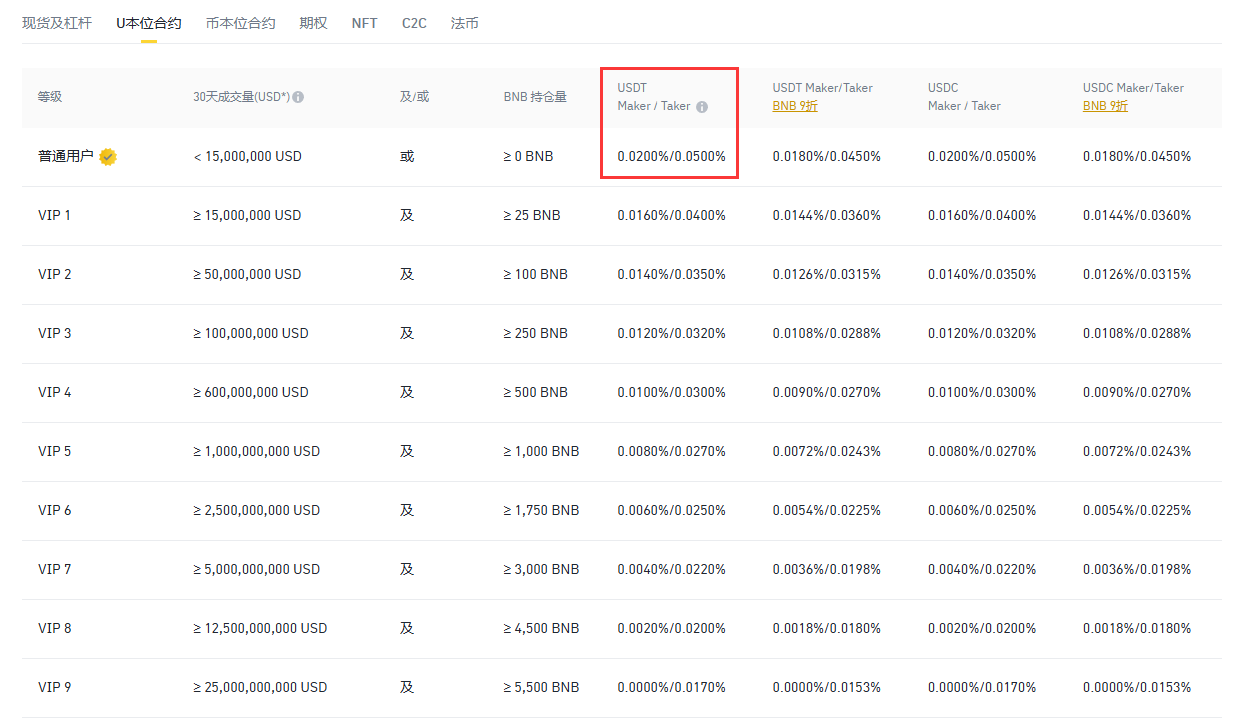
Task: Click the 0.0036%/0.0198% cell under USDT BNB 9折
Action: click(x=827, y=569)
